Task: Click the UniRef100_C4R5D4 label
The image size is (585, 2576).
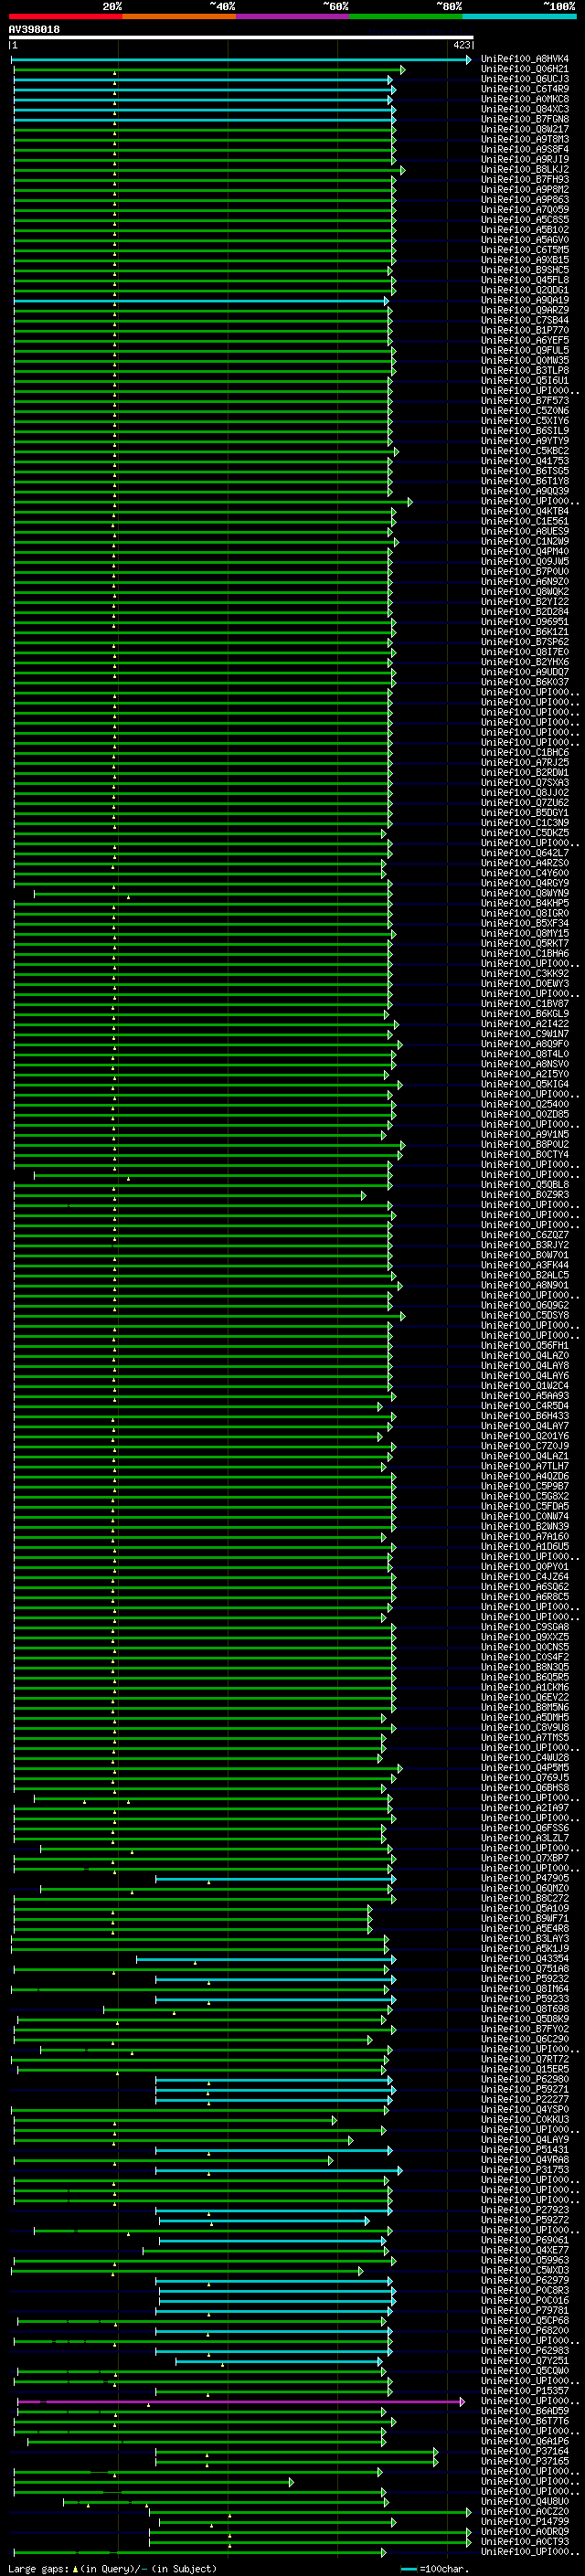Action: pyautogui.click(x=525, y=1405)
